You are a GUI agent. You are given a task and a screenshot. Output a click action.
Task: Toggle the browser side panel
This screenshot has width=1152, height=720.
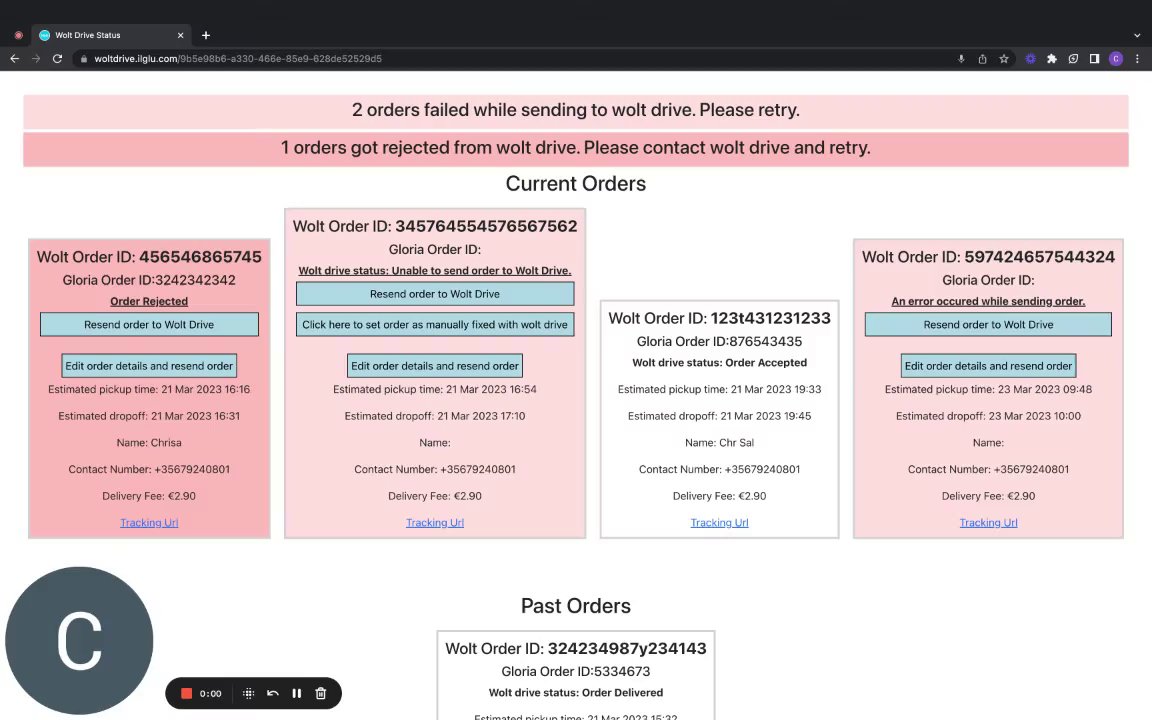coord(1095,59)
